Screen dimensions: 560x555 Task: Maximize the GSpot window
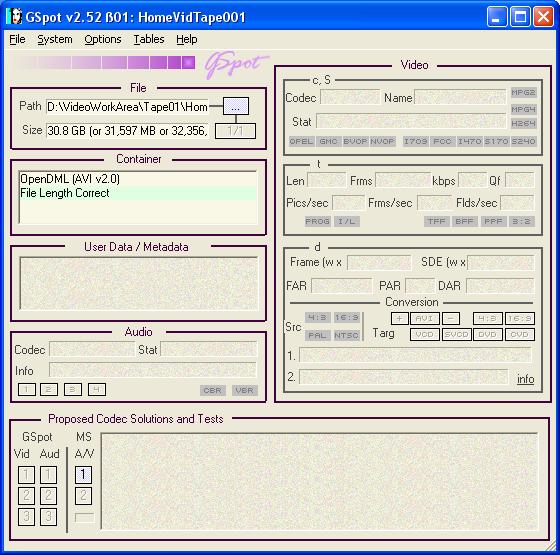coord(520,16)
